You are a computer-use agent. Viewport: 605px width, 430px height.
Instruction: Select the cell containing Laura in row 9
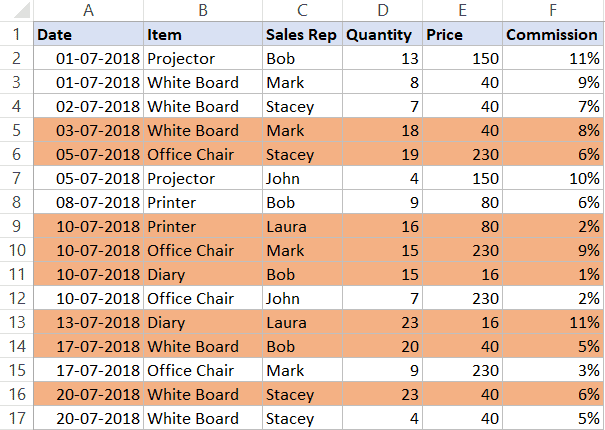click(x=302, y=226)
